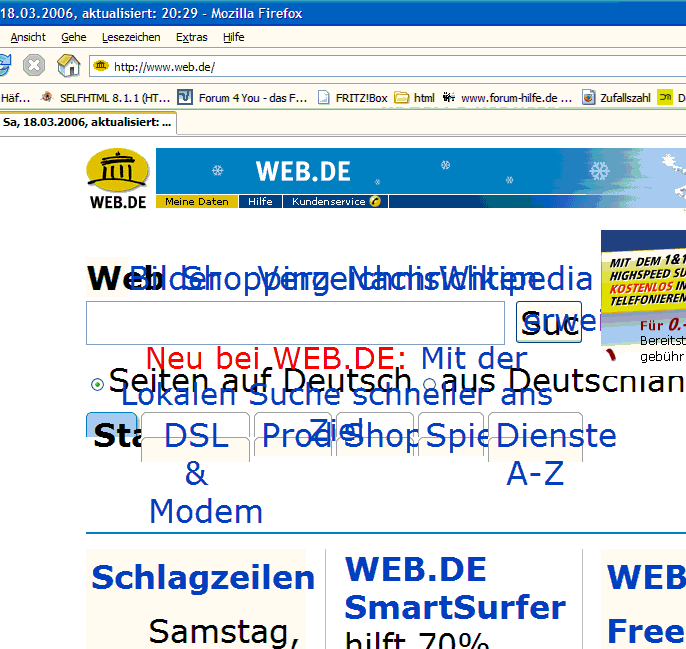Open the html bookmarks folder

(x=415, y=98)
